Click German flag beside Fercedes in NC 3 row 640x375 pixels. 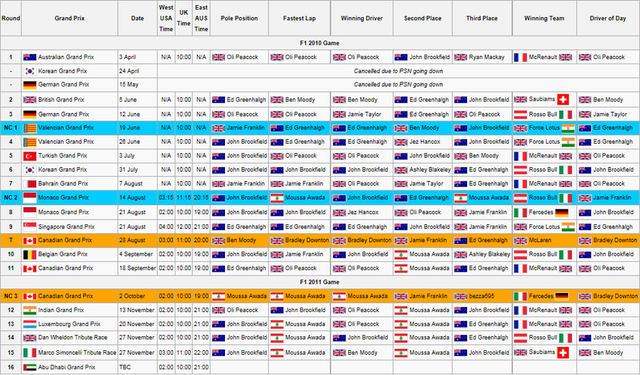[x=562, y=296]
